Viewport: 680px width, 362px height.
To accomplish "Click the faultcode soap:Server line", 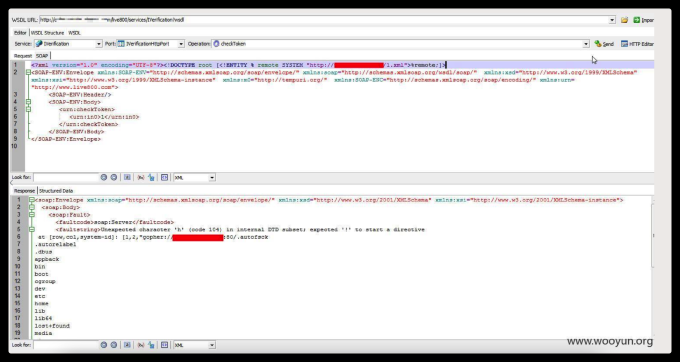I will tap(114, 222).
